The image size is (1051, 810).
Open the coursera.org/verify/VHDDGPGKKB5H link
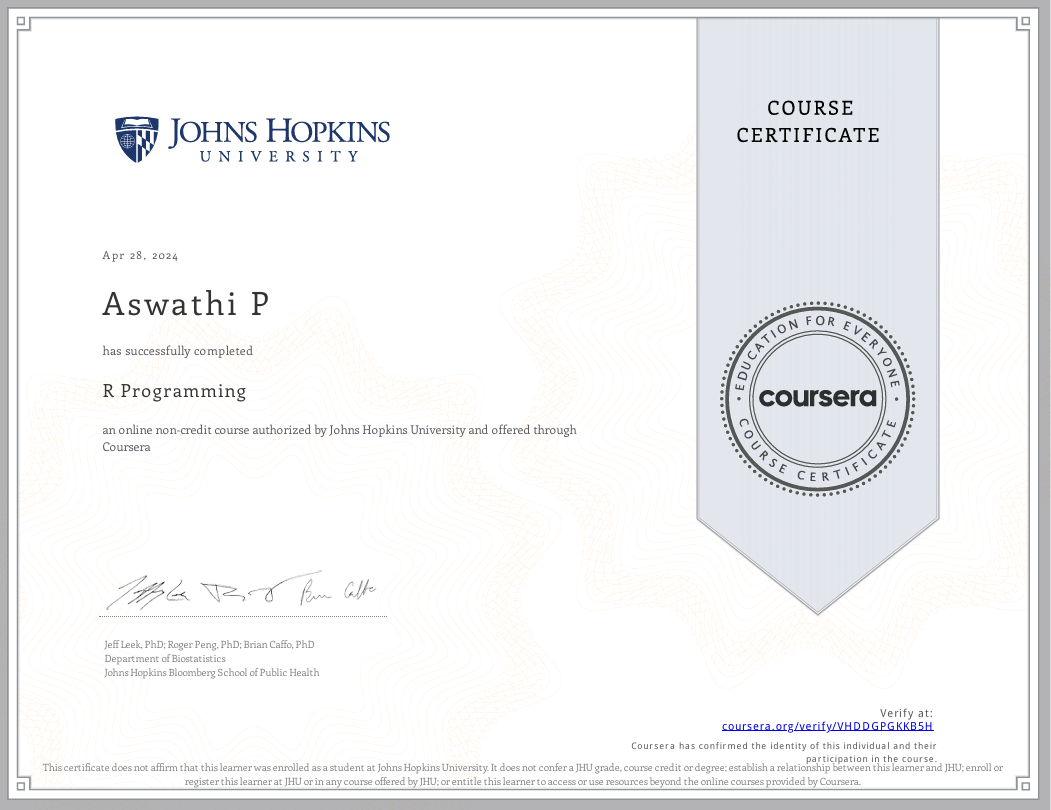[x=827, y=726]
